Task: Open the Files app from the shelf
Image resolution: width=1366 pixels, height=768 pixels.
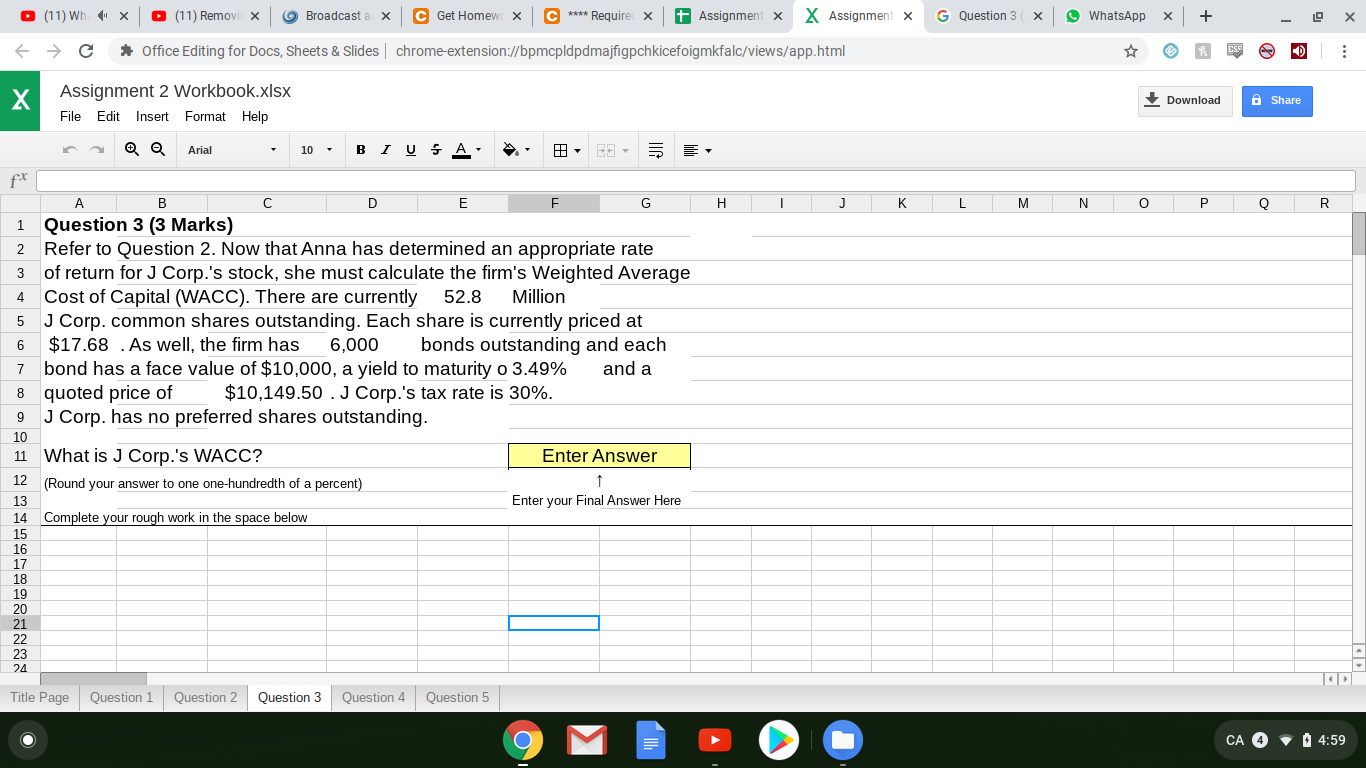Action: point(842,740)
